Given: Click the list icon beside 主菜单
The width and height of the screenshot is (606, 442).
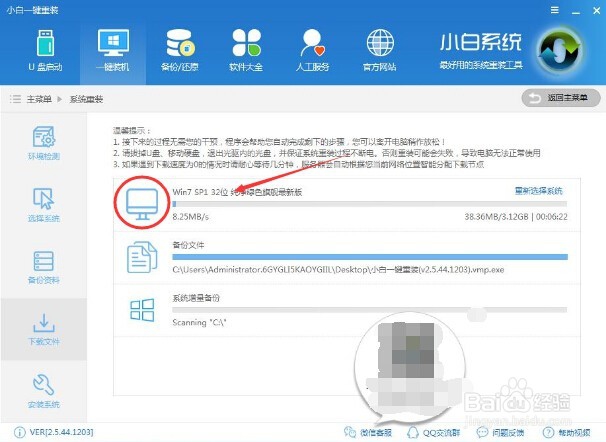Looking at the screenshot, I should point(15,99).
